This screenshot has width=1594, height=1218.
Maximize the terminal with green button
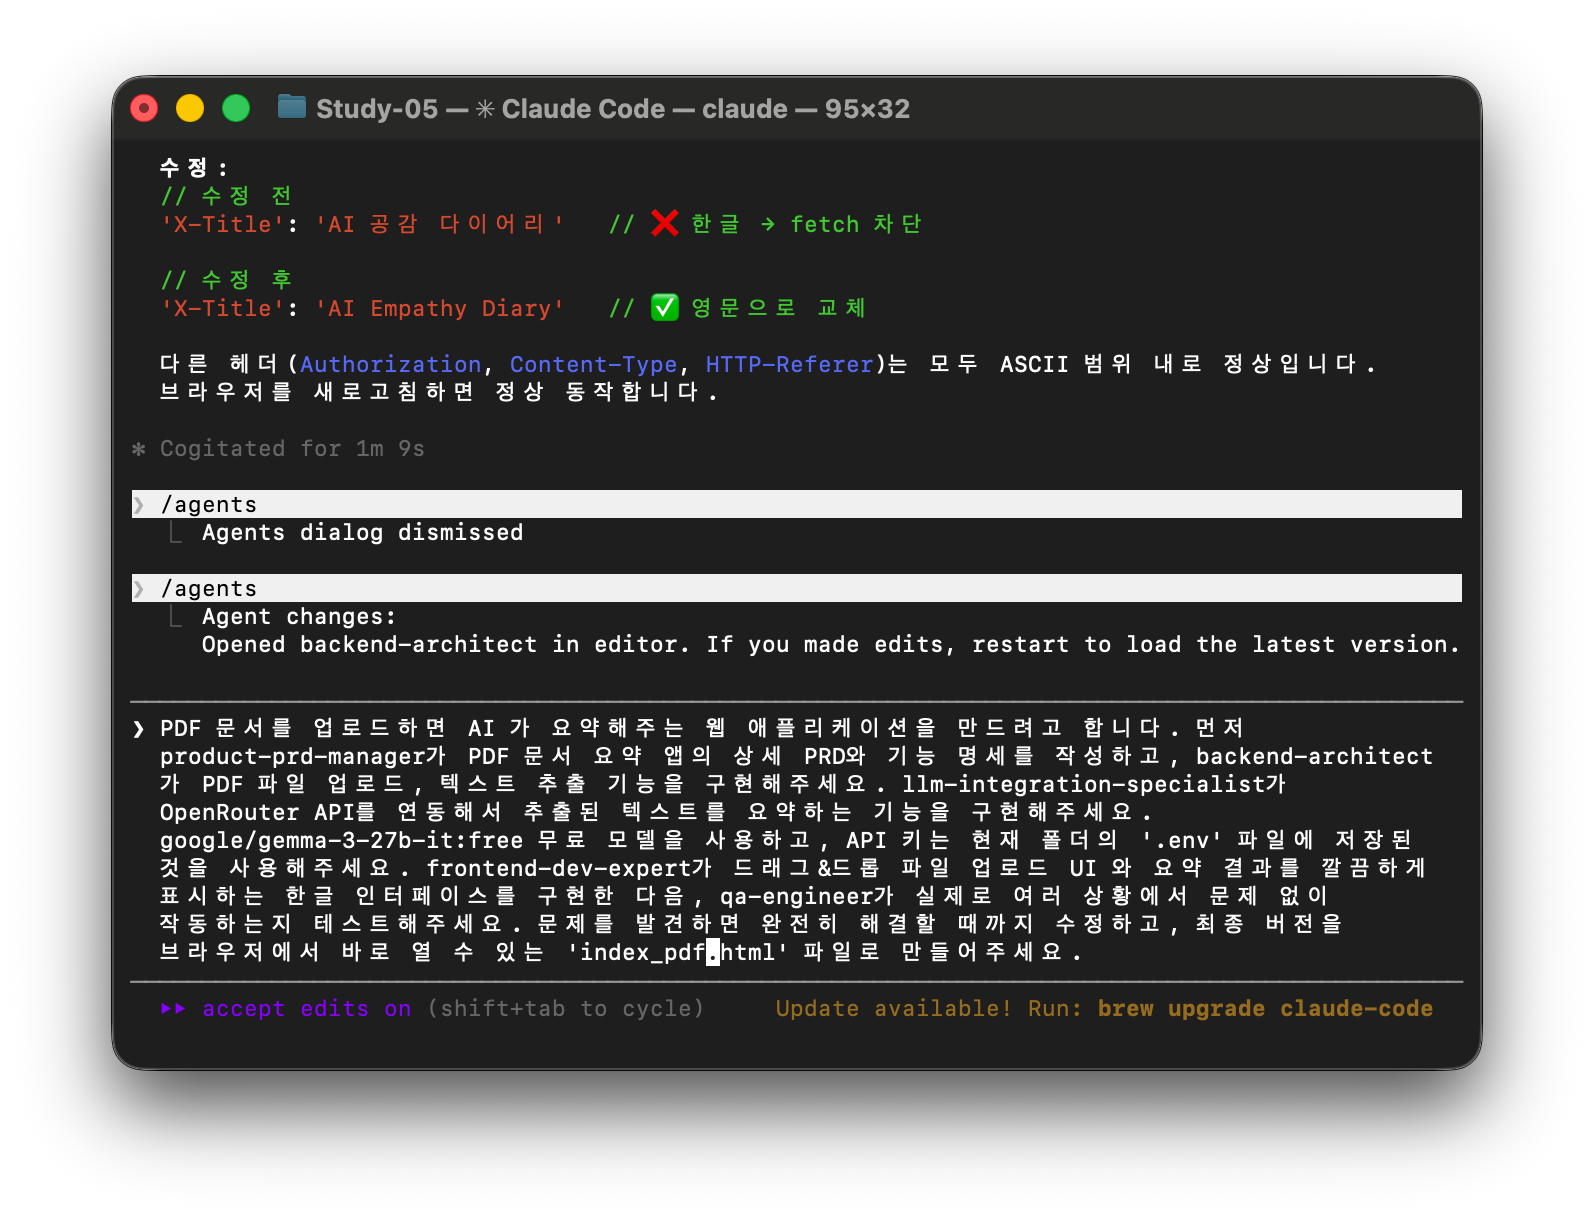[236, 108]
